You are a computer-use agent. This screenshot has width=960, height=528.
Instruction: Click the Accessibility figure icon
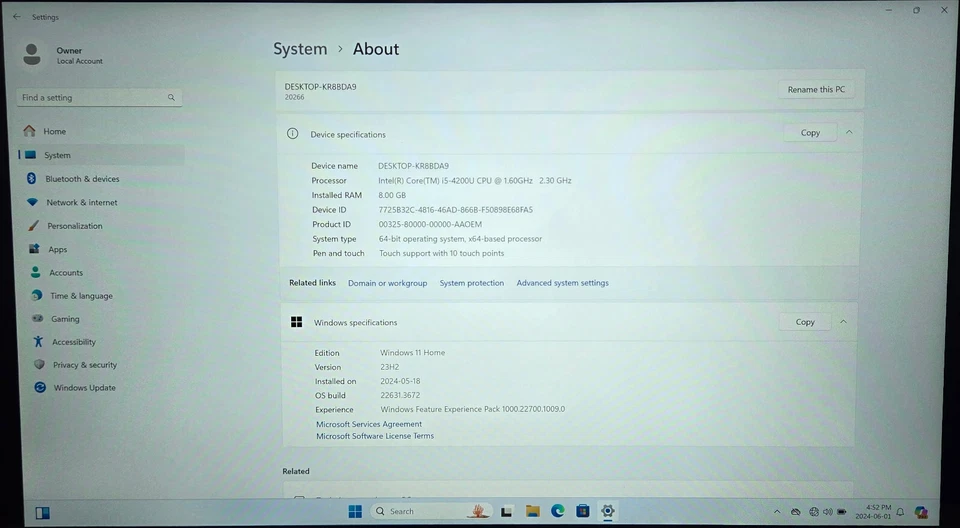click(x=39, y=342)
